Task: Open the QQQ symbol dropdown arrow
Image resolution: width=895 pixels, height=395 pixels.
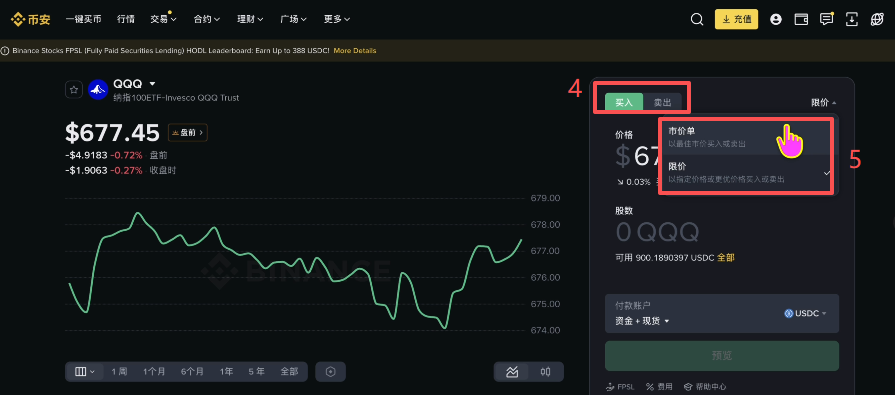Action: pyautogui.click(x=152, y=84)
